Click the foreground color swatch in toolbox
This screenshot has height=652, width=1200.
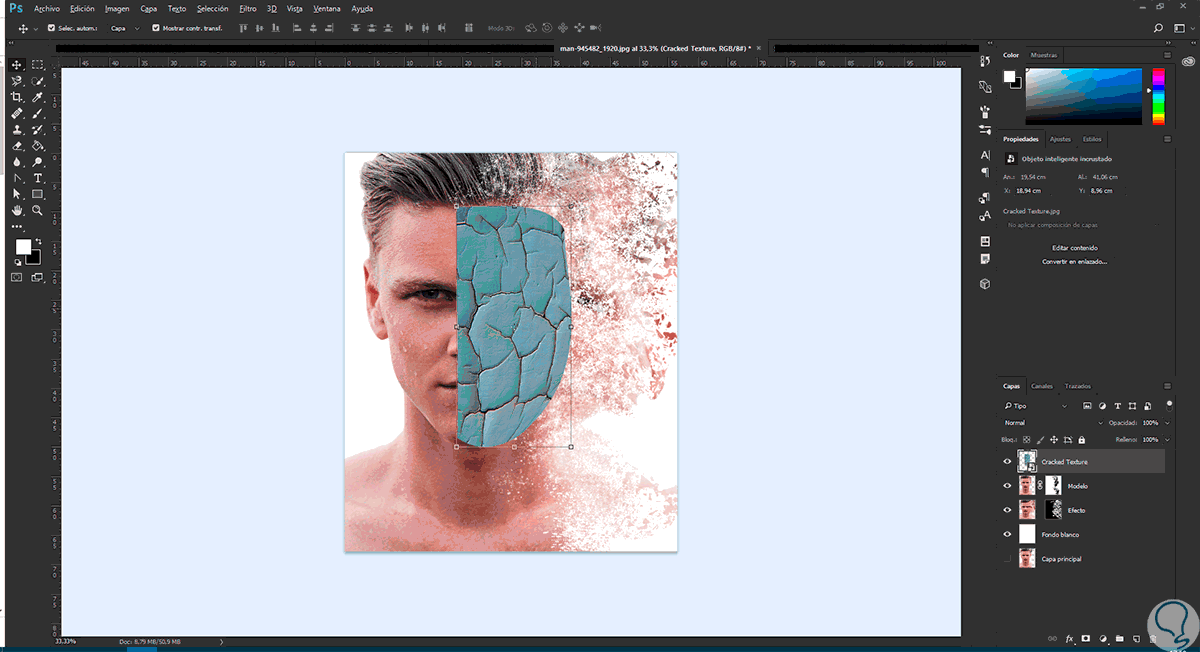point(23,247)
